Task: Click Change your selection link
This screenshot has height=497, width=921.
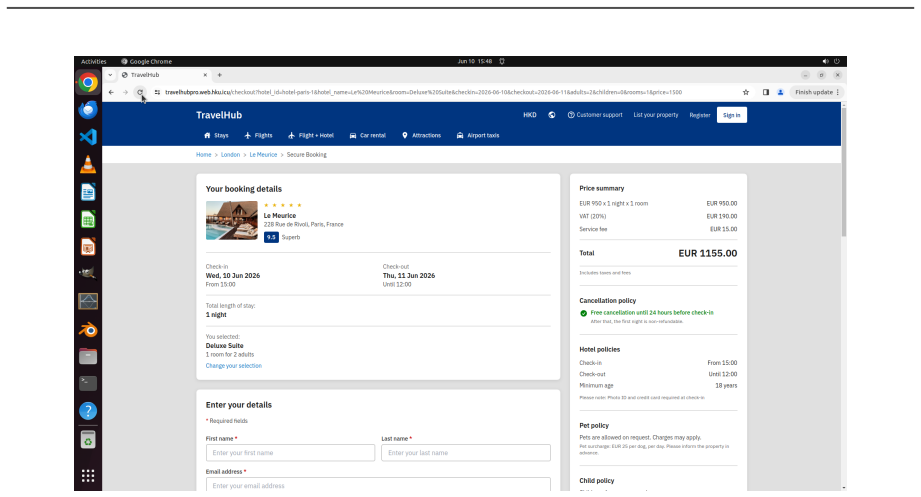Action: pos(234,365)
